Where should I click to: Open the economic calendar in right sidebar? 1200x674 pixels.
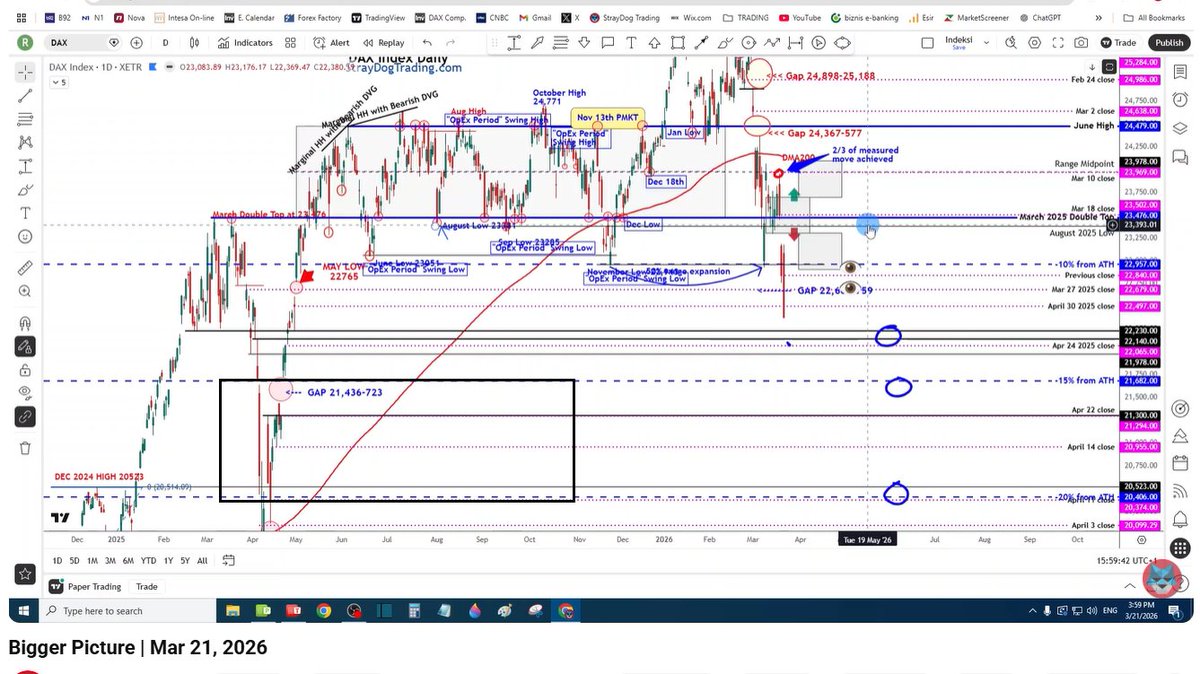point(1181,463)
